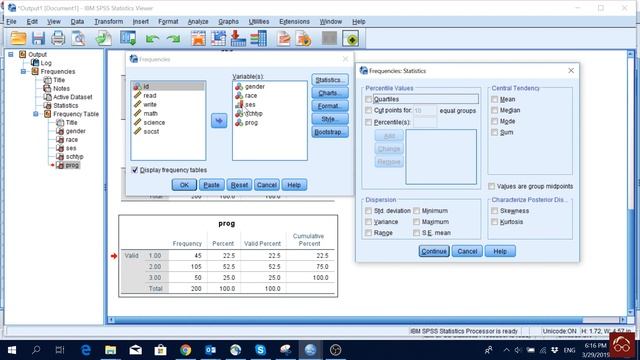Enable Quartiles checkbox

[369, 99]
